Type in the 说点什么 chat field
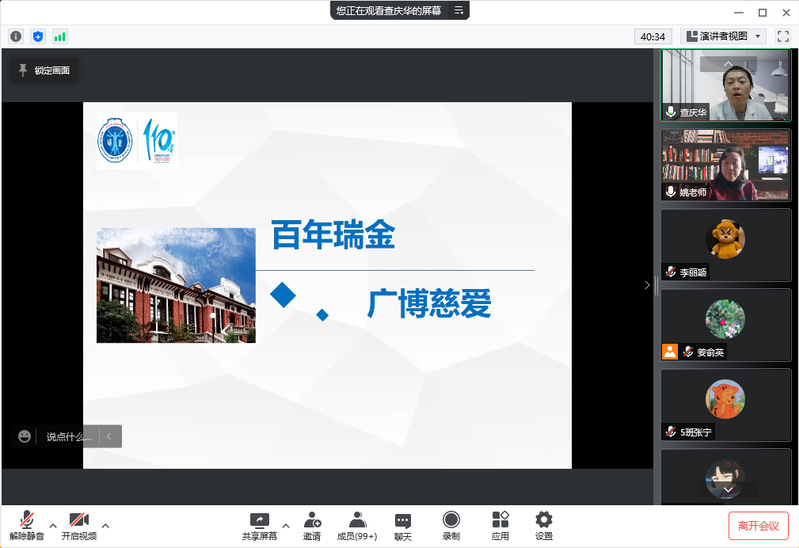Viewport: 799px width, 548px height. 69,436
